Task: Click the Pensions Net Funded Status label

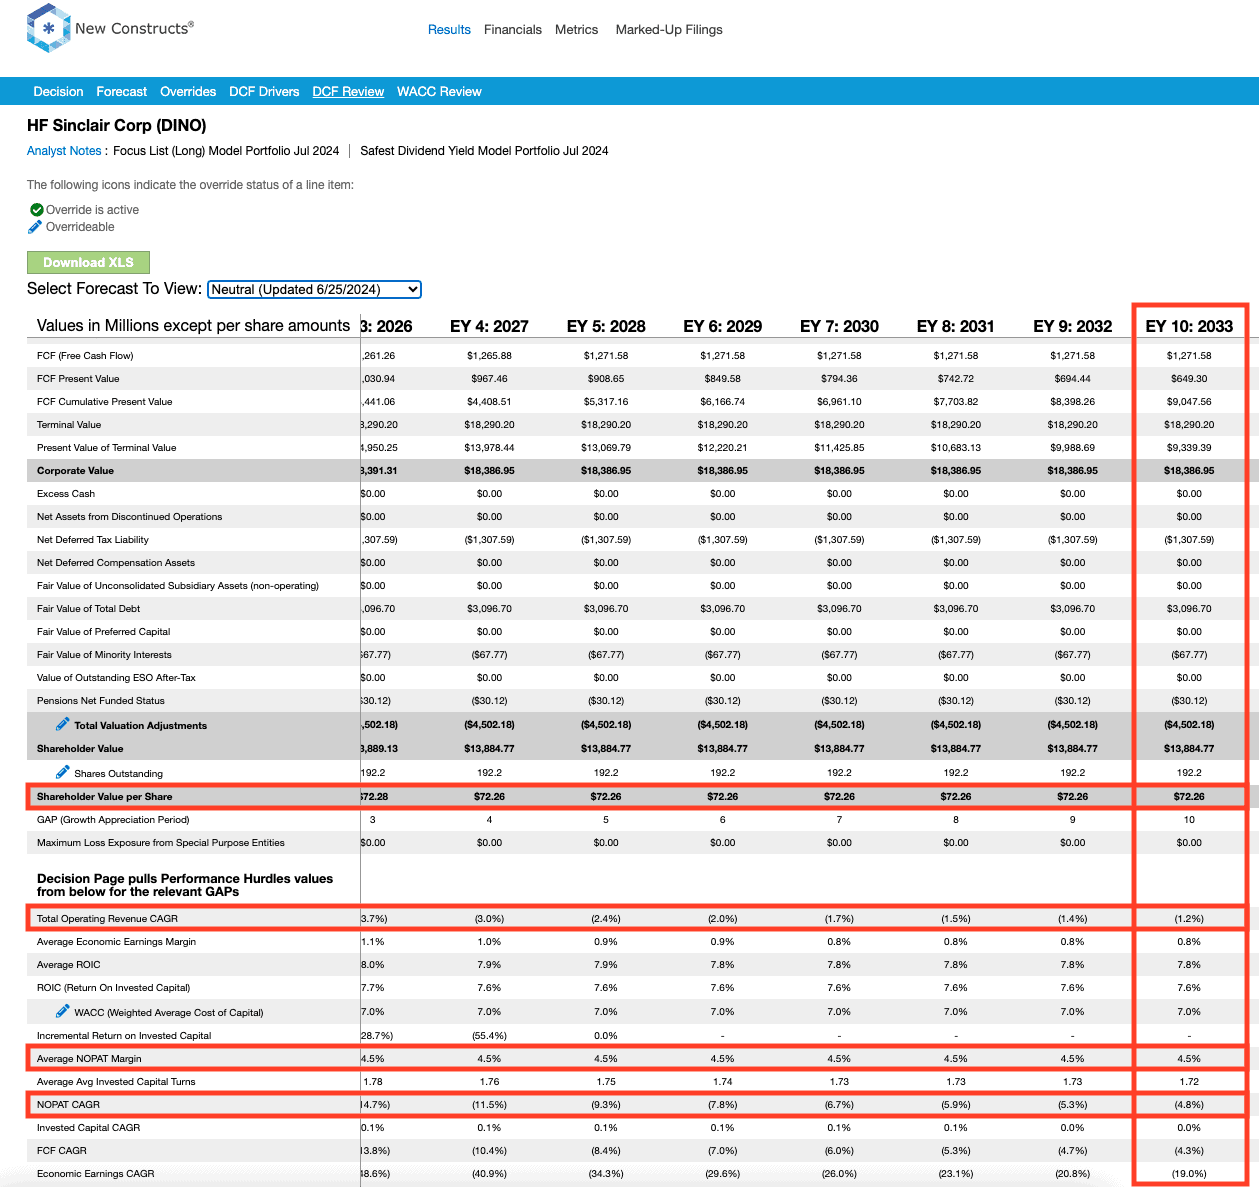Action: tap(101, 701)
